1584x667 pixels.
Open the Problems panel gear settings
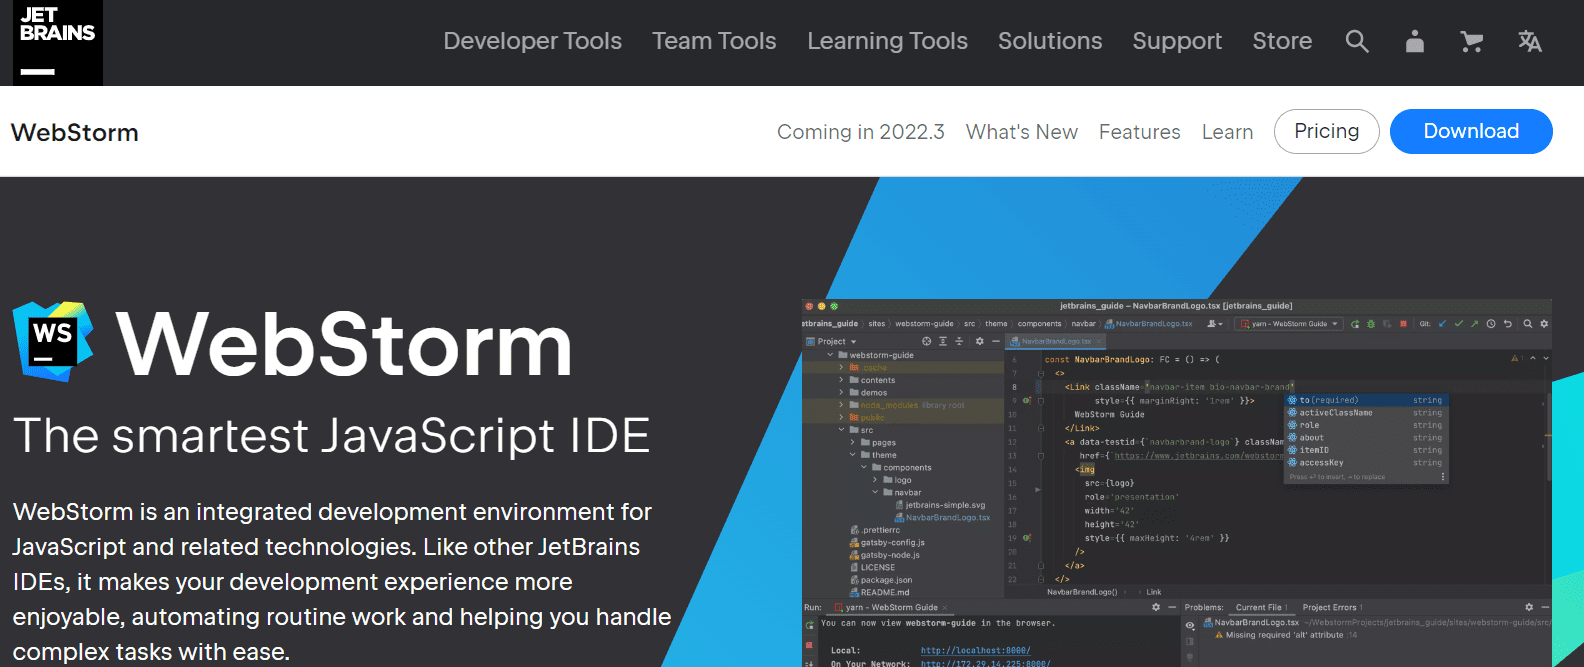1529,607
